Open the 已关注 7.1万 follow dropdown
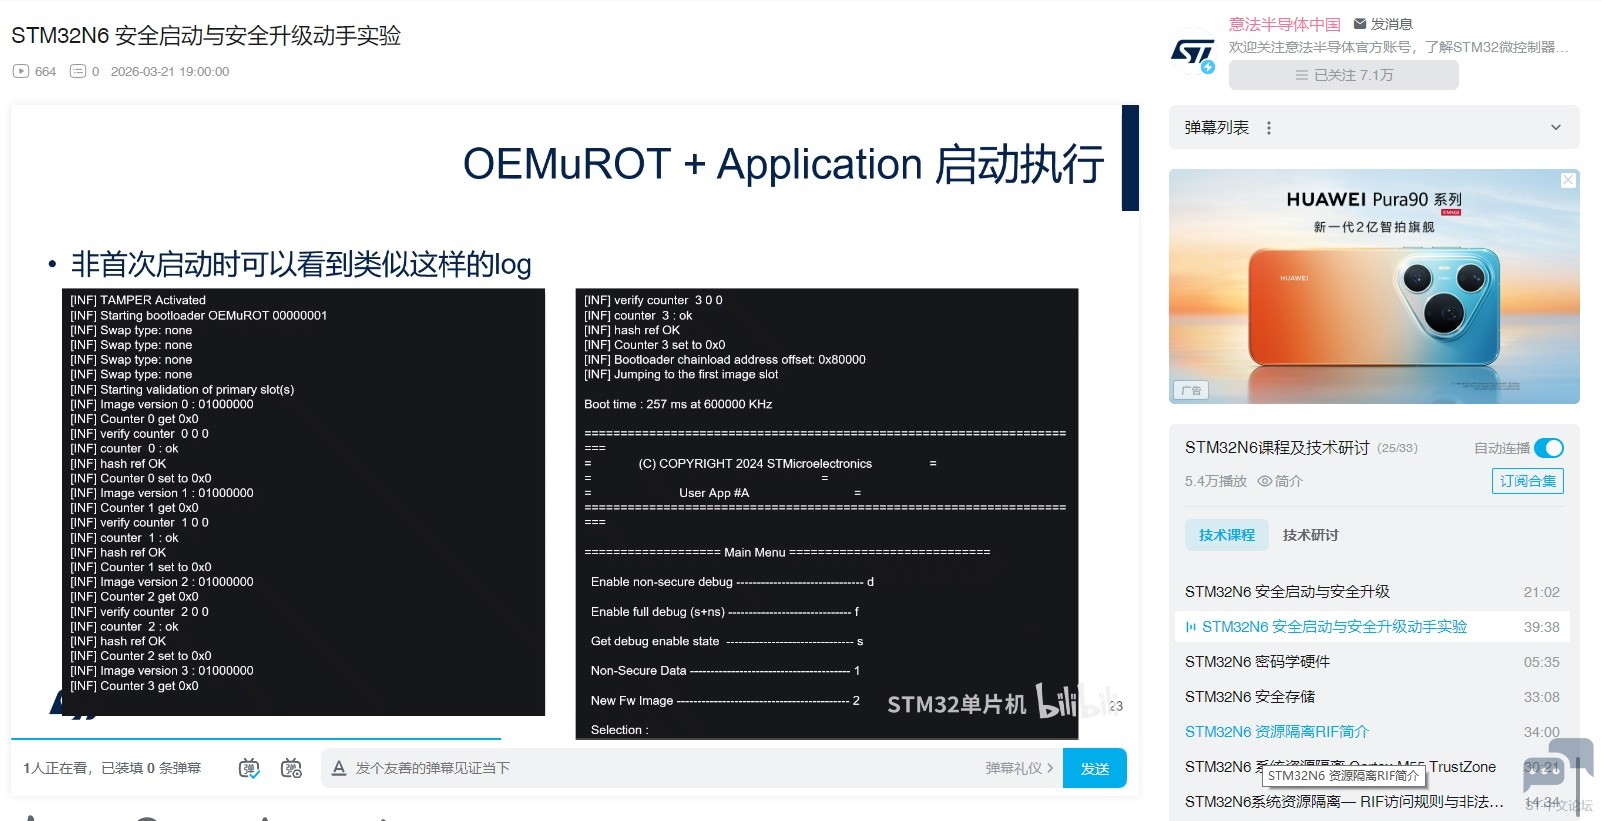 coord(1343,75)
